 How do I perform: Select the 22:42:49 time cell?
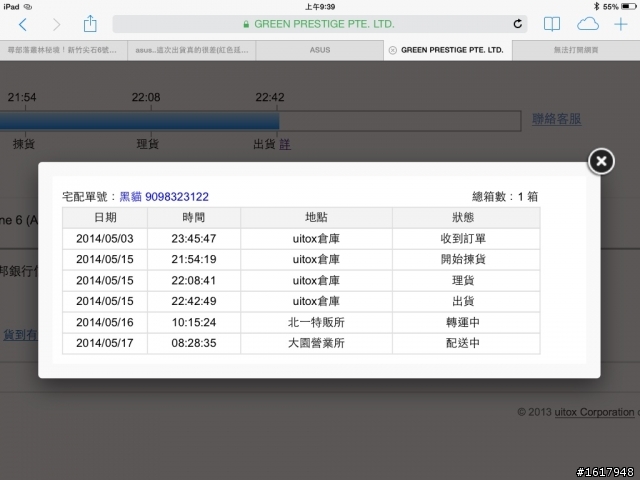click(x=194, y=302)
